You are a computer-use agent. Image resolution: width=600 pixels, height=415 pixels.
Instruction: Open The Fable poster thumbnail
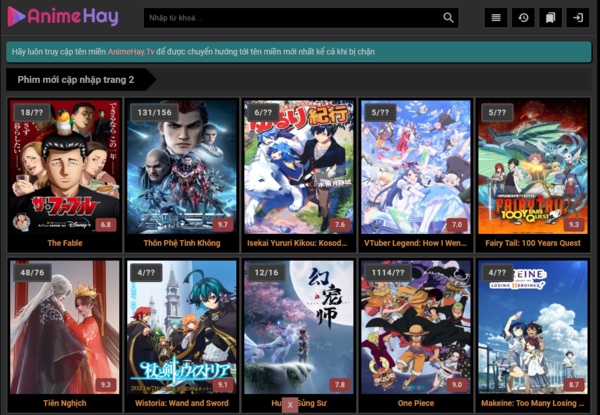tap(65, 167)
